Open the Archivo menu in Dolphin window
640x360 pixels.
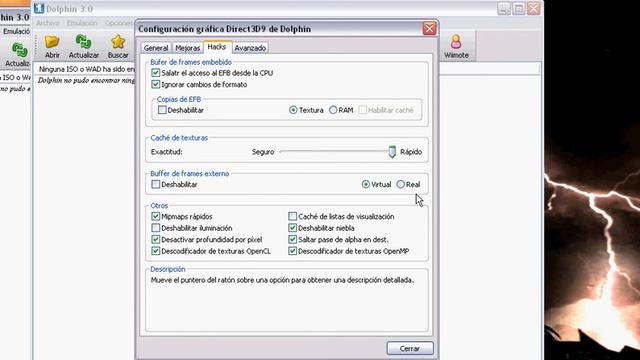point(48,23)
